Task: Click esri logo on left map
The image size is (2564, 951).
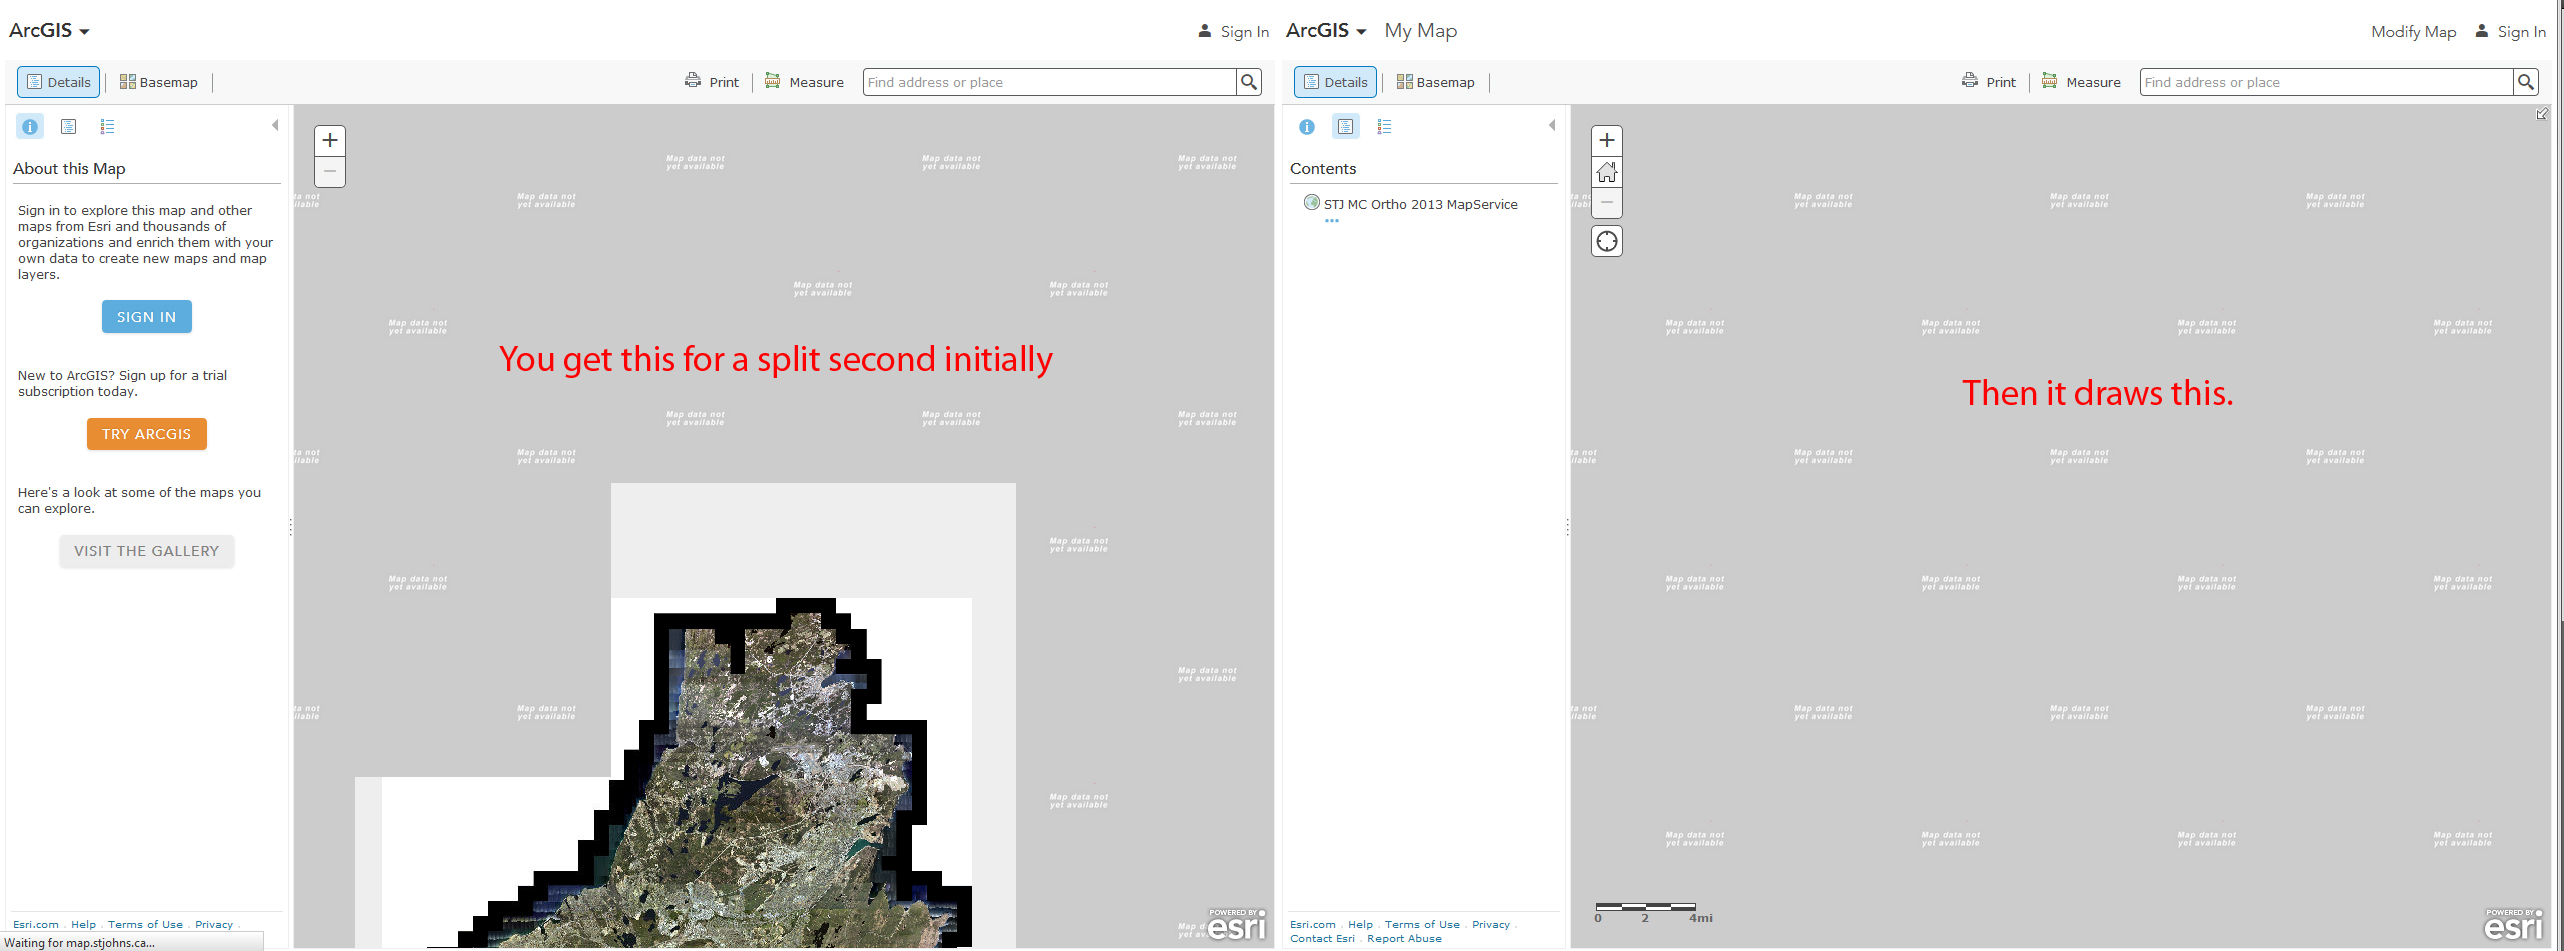Action: (x=1237, y=925)
